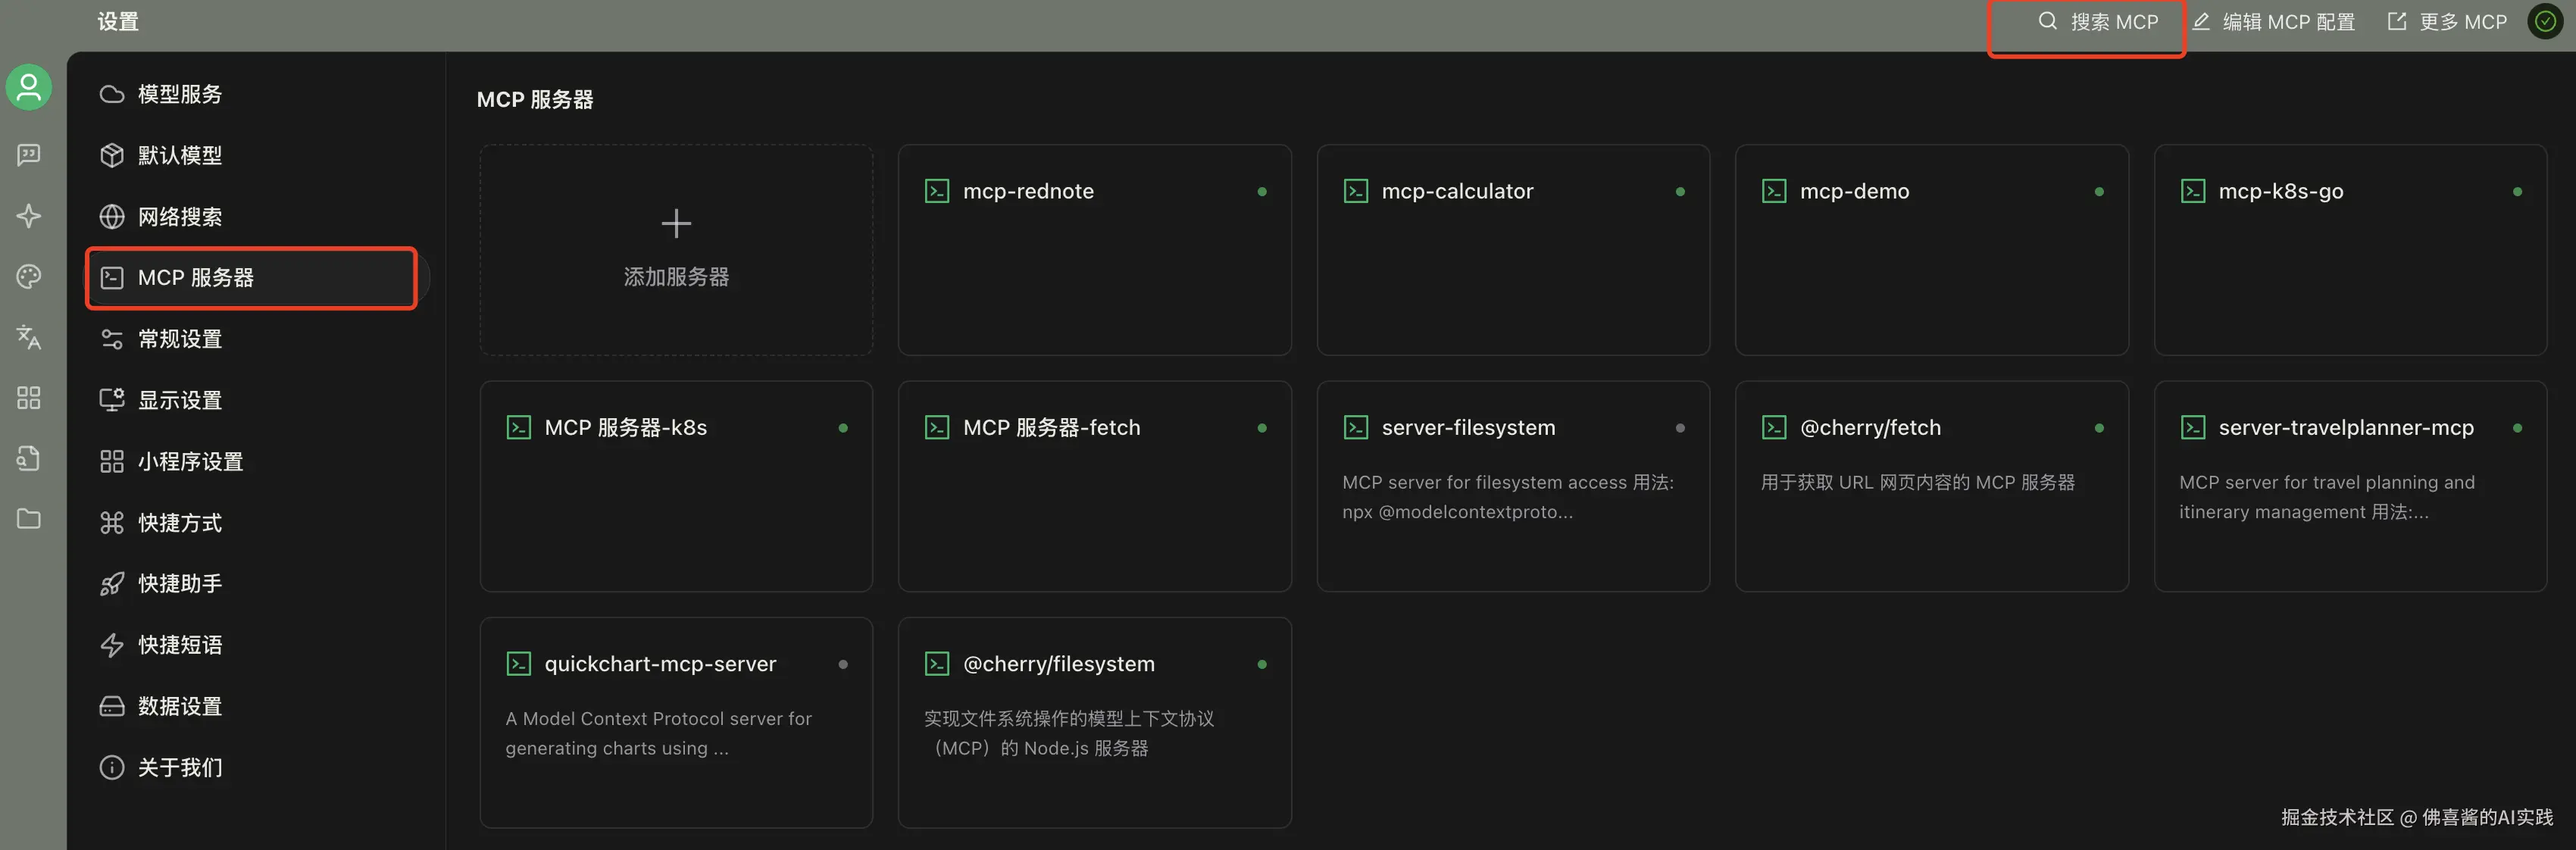Image resolution: width=2576 pixels, height=850 pixels.
Task: Click the 添加服务器 add server card
Action: 676,249
